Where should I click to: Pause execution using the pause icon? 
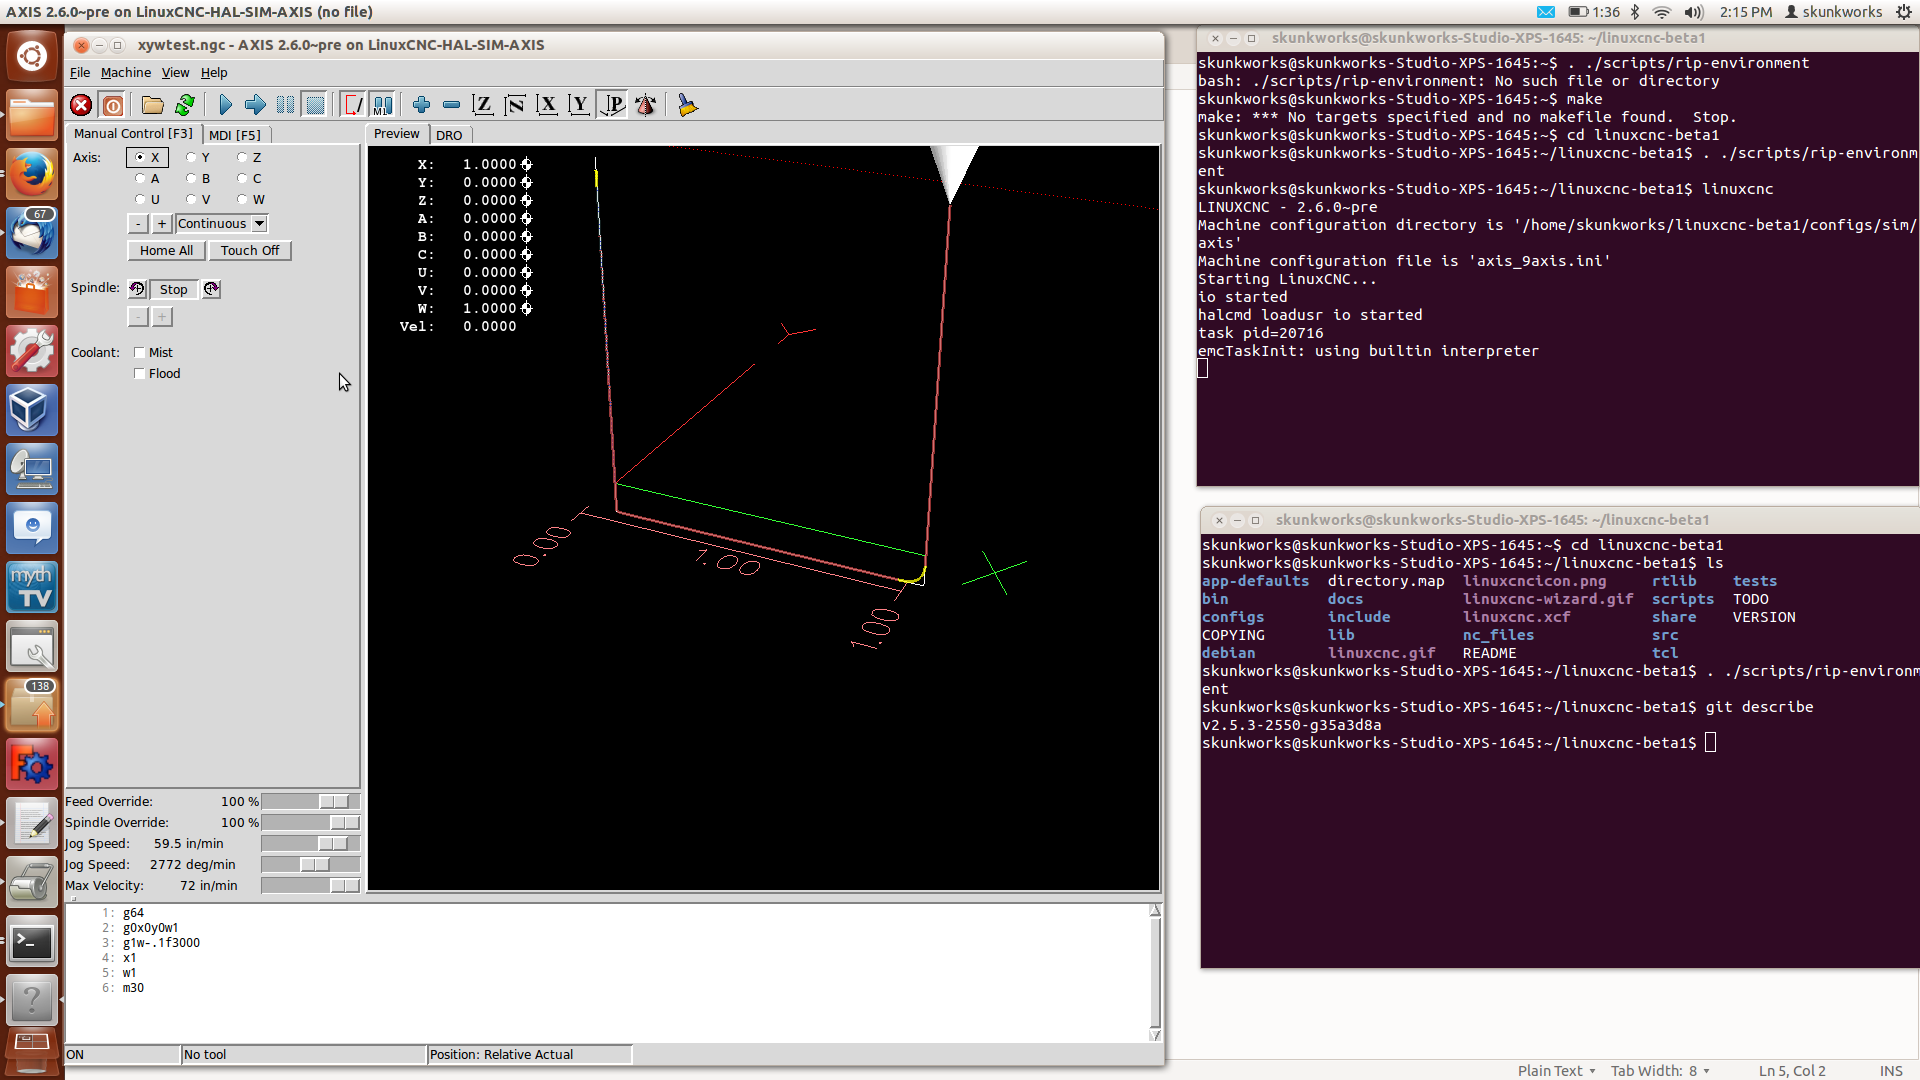(285, 105)
